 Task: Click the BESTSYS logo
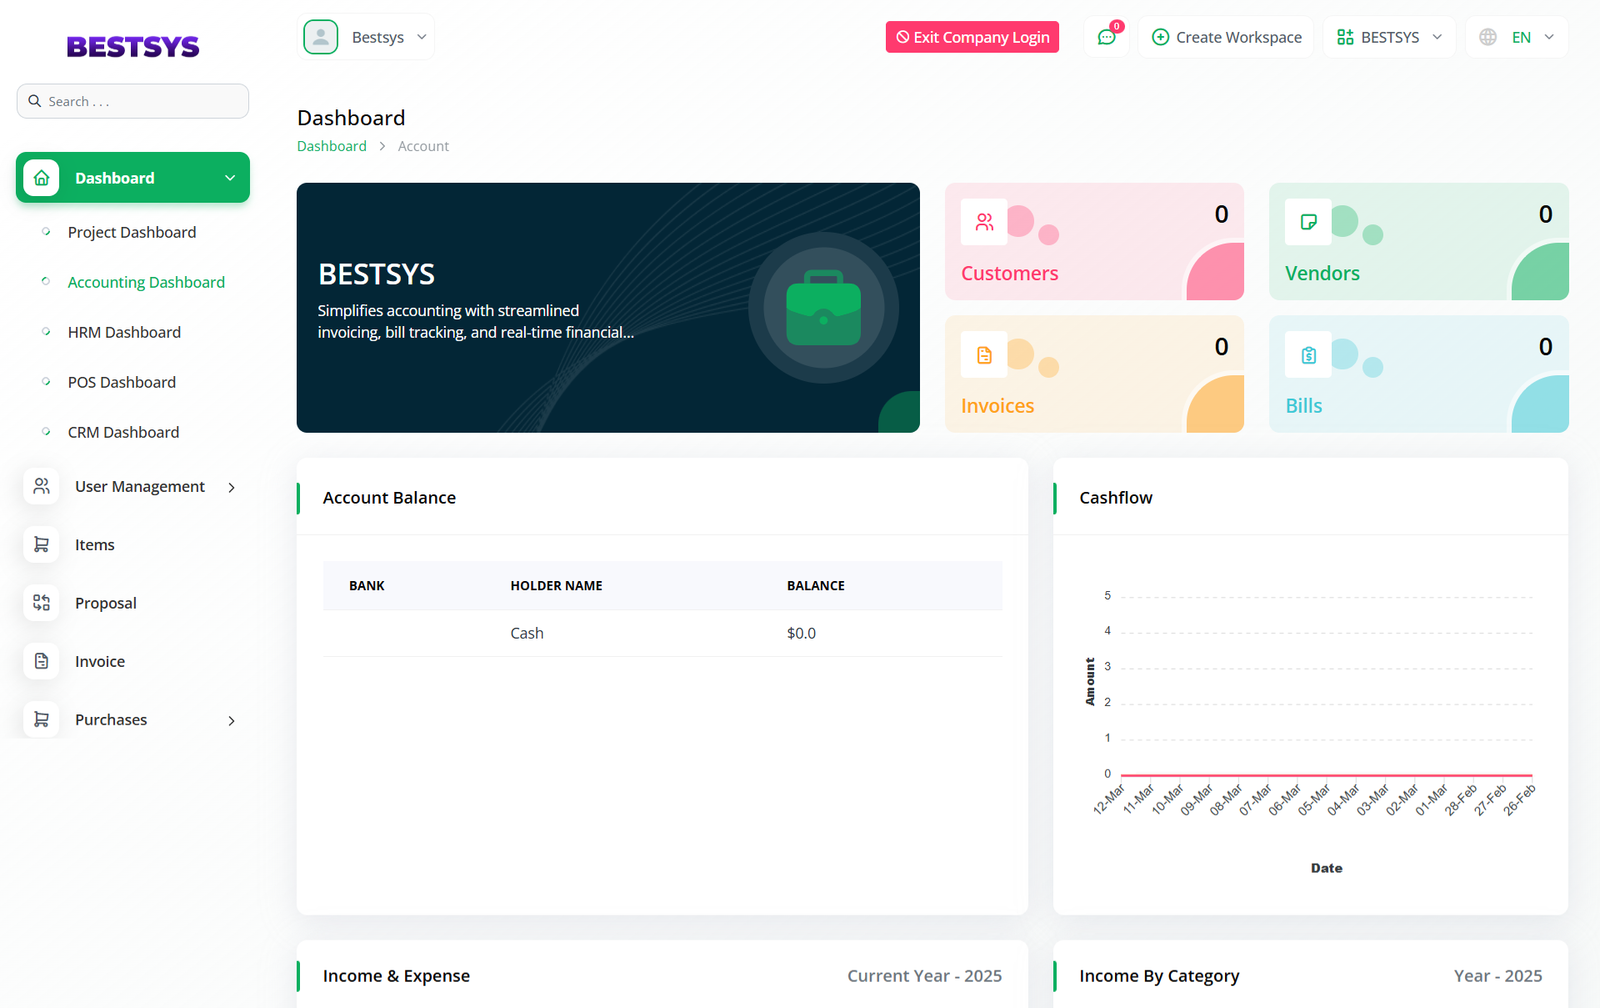tap(133, 47)
